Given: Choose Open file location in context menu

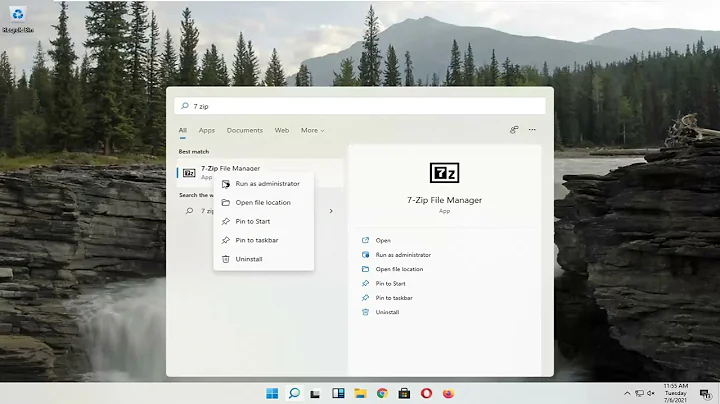Looking at the screenshot, I should click(264, 202).
